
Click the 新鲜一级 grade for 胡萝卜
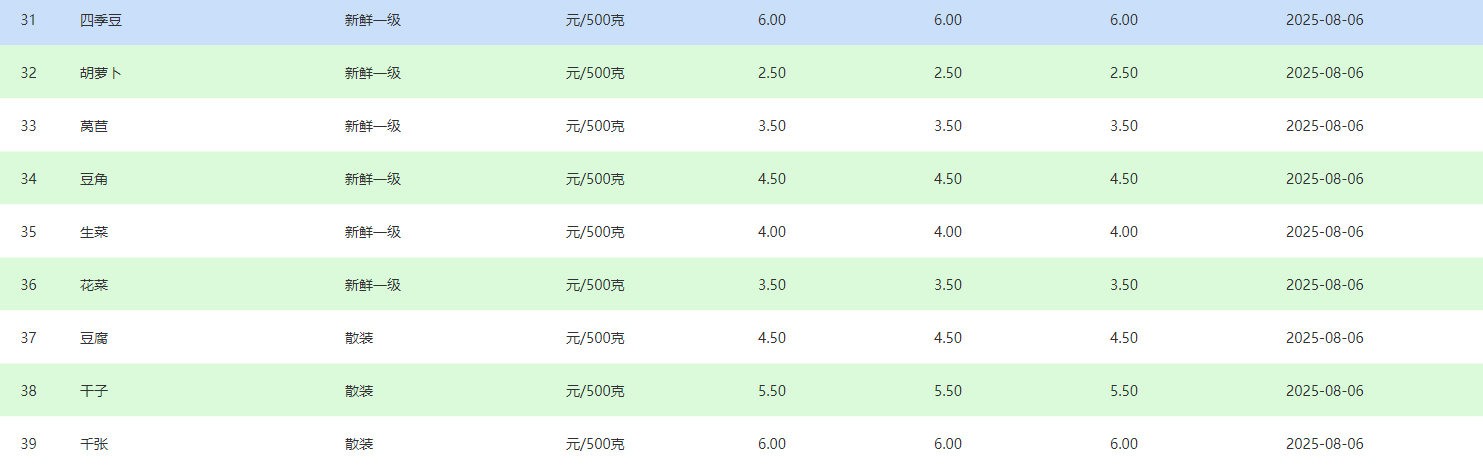pos(373,73)
